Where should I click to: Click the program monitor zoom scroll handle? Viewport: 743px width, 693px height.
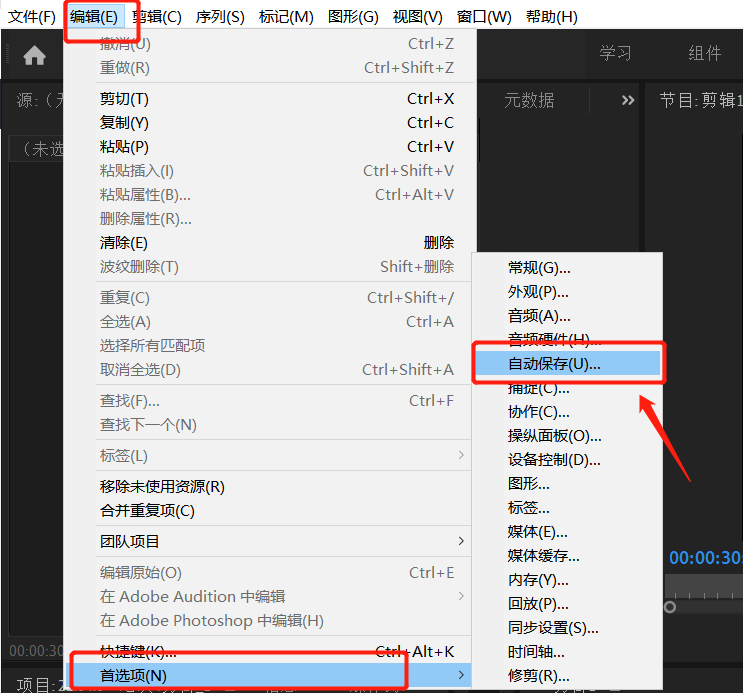point(670,607)
